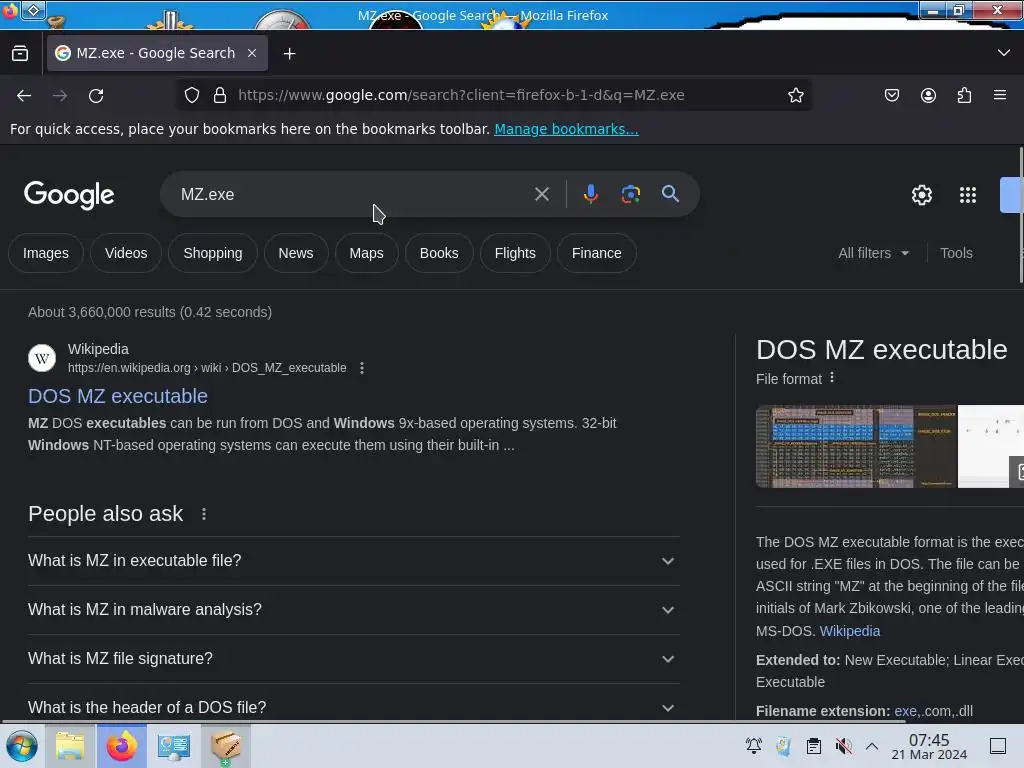Reload the current page

click(96, 95)
